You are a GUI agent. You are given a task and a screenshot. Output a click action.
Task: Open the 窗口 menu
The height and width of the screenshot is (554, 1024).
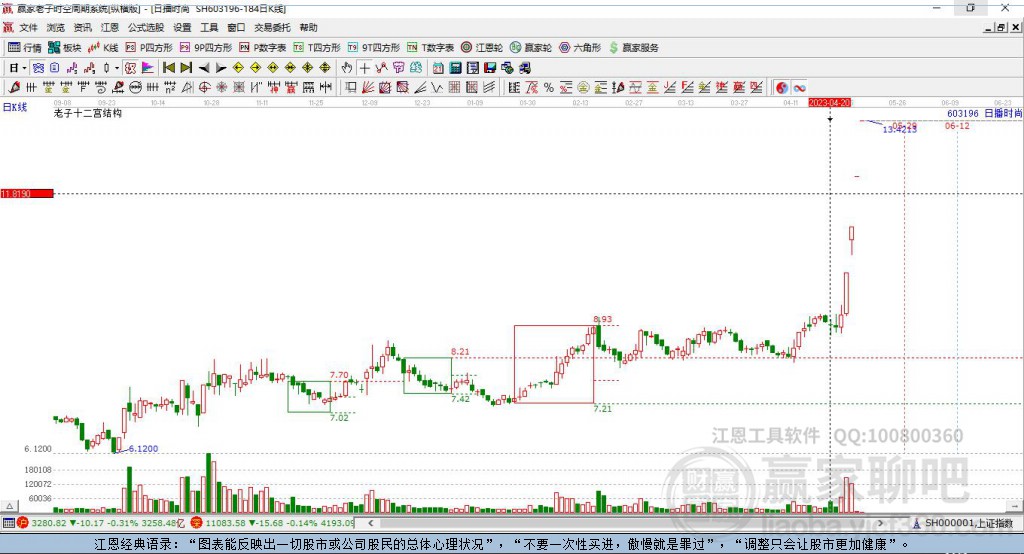click(236, 27)
